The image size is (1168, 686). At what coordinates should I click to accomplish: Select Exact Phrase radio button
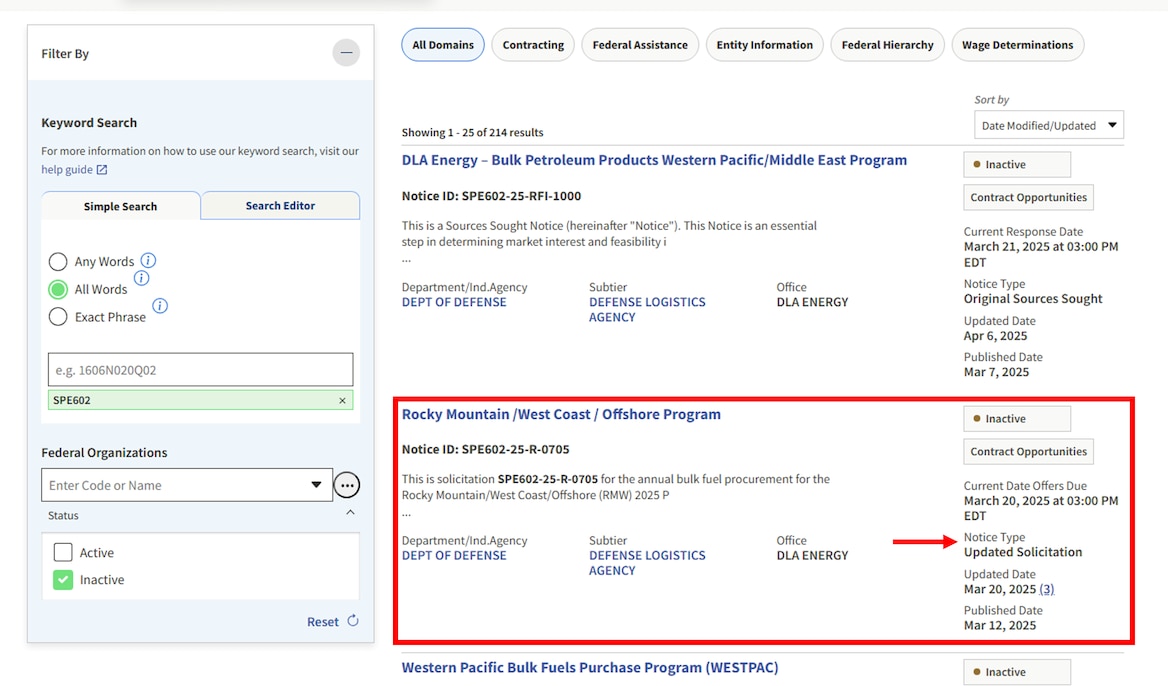pyautogui.click(x=58, y=317)
